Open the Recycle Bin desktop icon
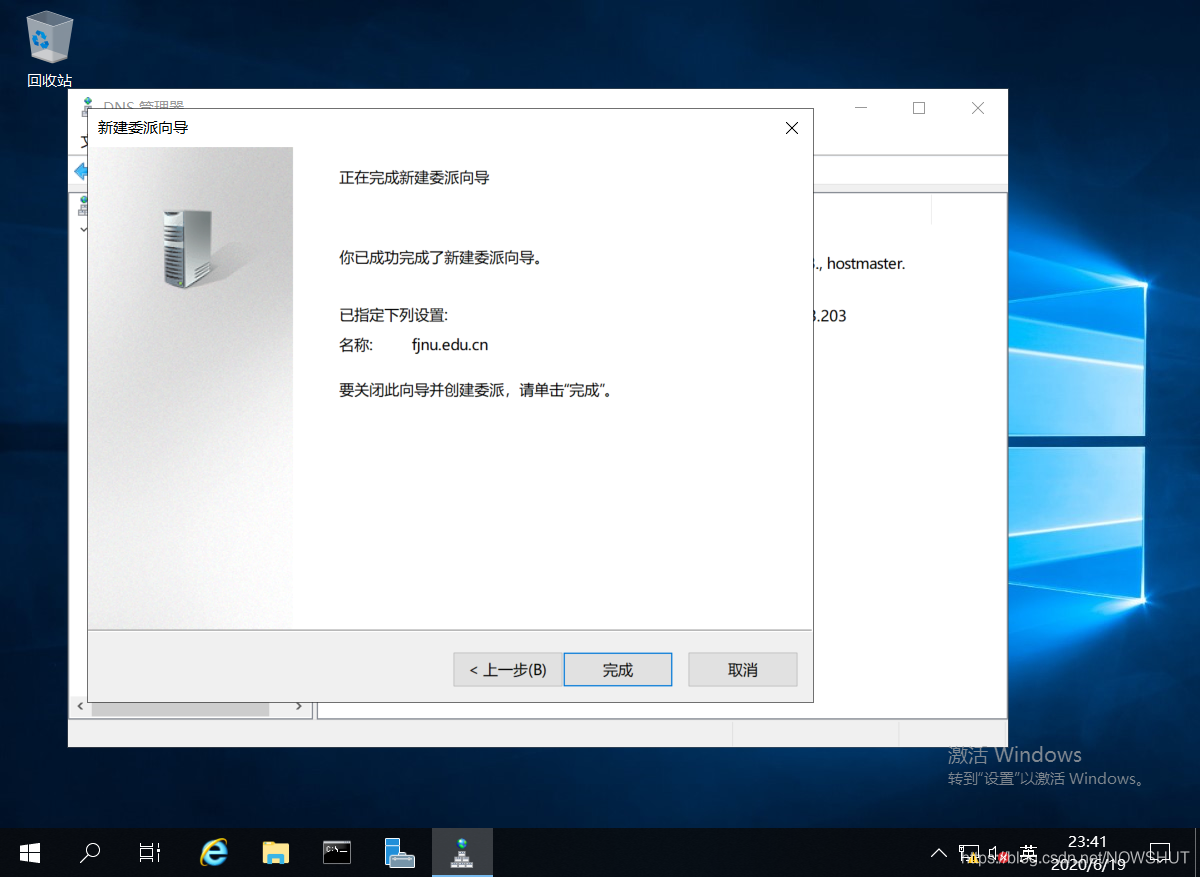Viewport: 1200px width, 877px height. pyautogui.click(x=48, y=40)
